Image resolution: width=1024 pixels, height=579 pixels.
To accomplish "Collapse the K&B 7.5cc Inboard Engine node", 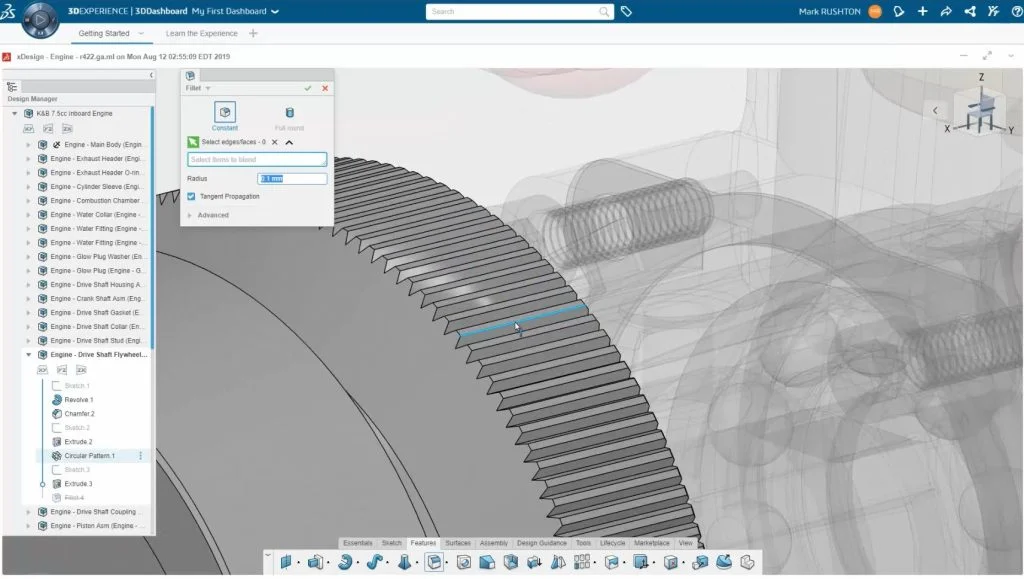I will [15, 114].
